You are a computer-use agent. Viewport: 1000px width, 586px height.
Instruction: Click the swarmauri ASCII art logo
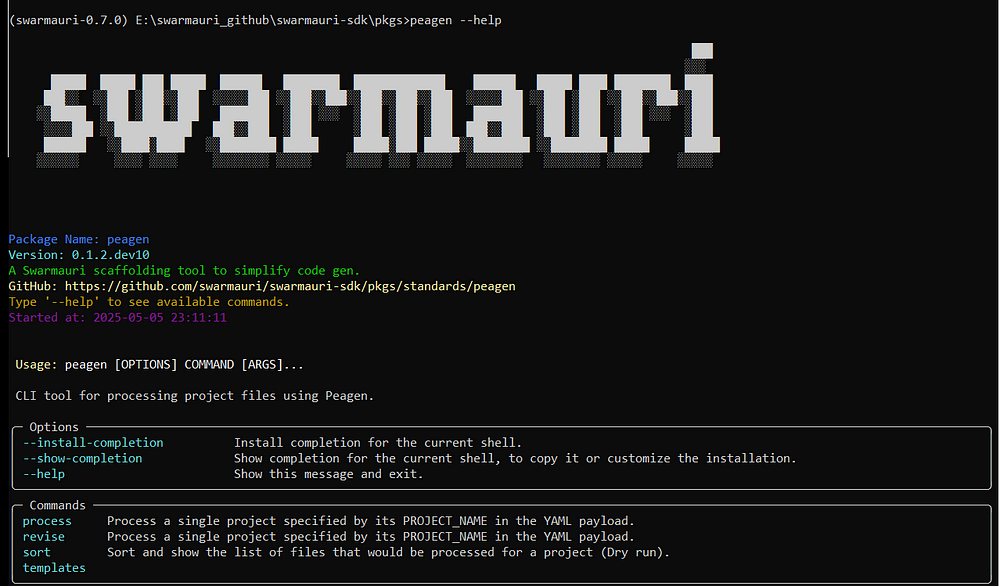[378, 105]
